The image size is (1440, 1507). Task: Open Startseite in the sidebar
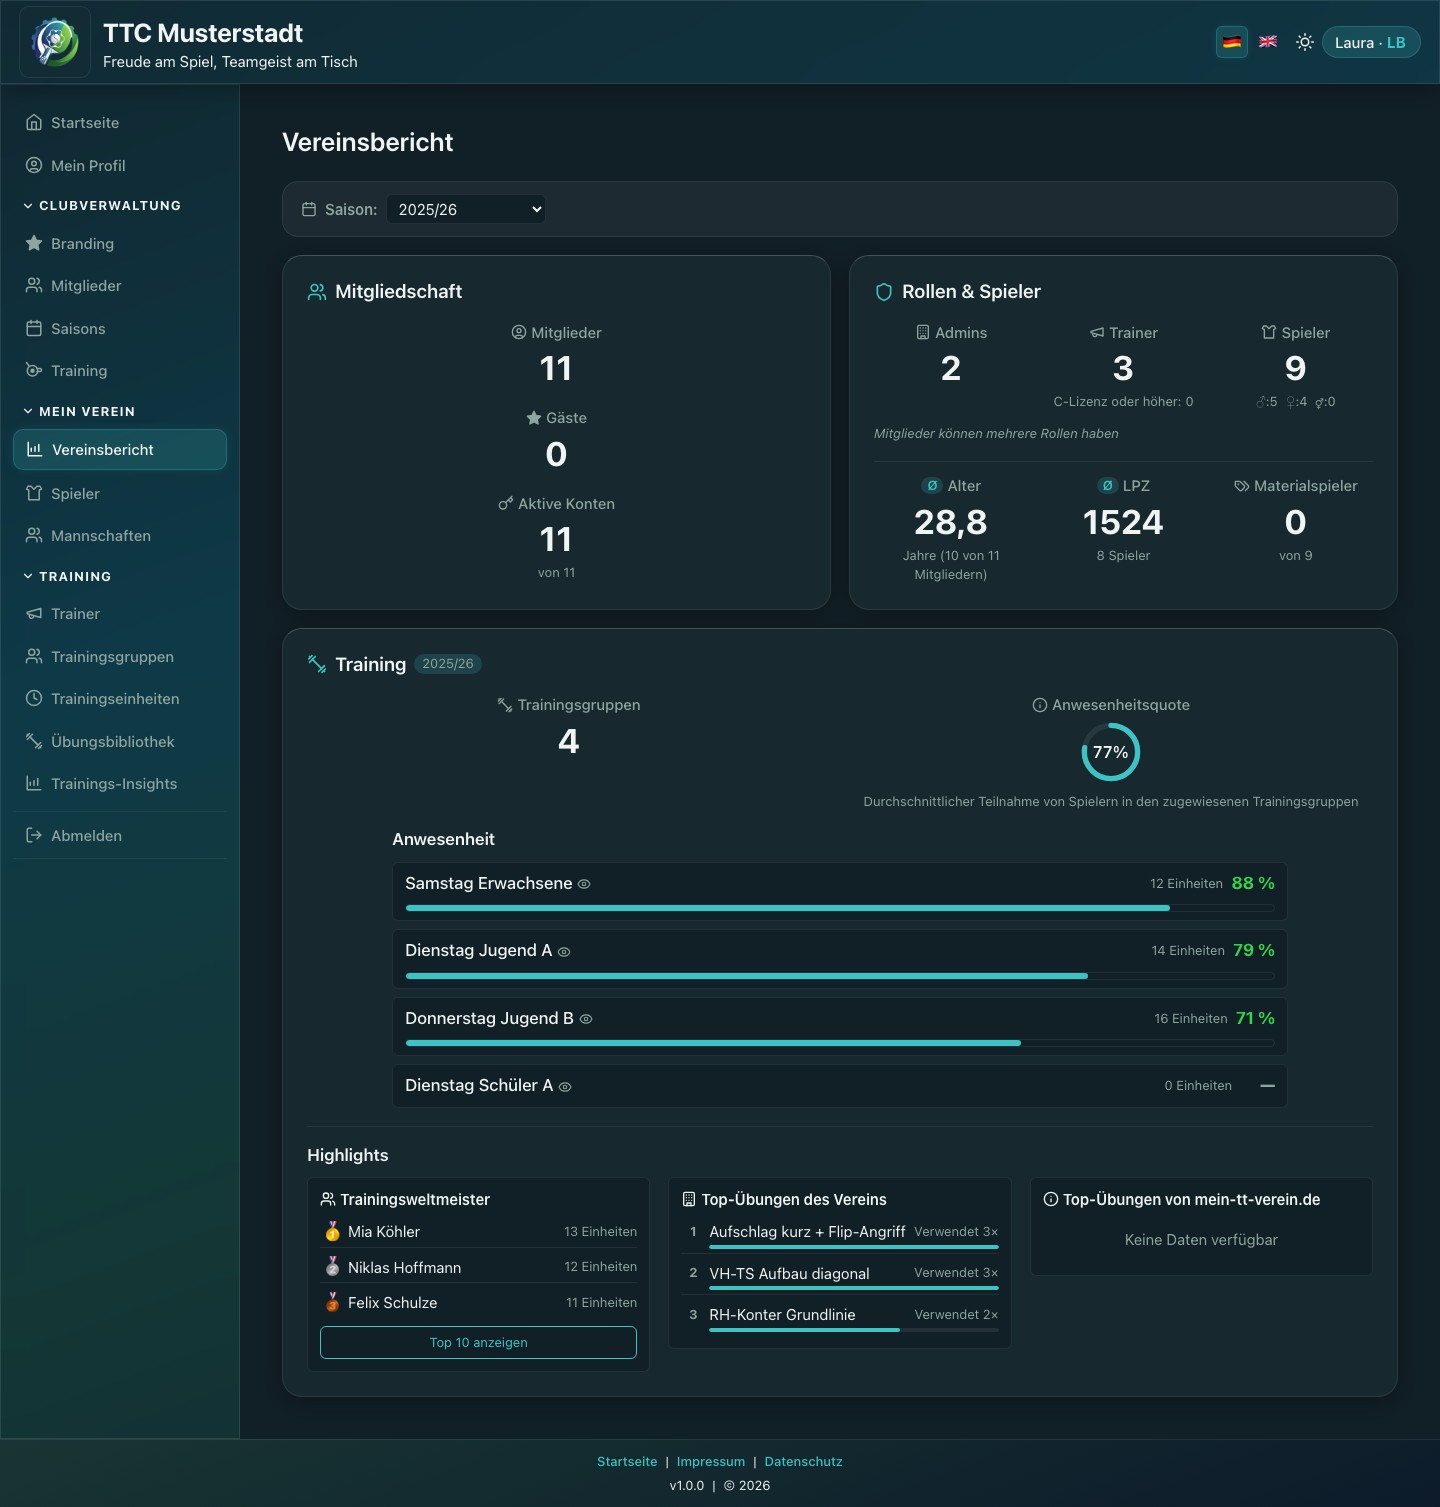(x=120, y=123)
